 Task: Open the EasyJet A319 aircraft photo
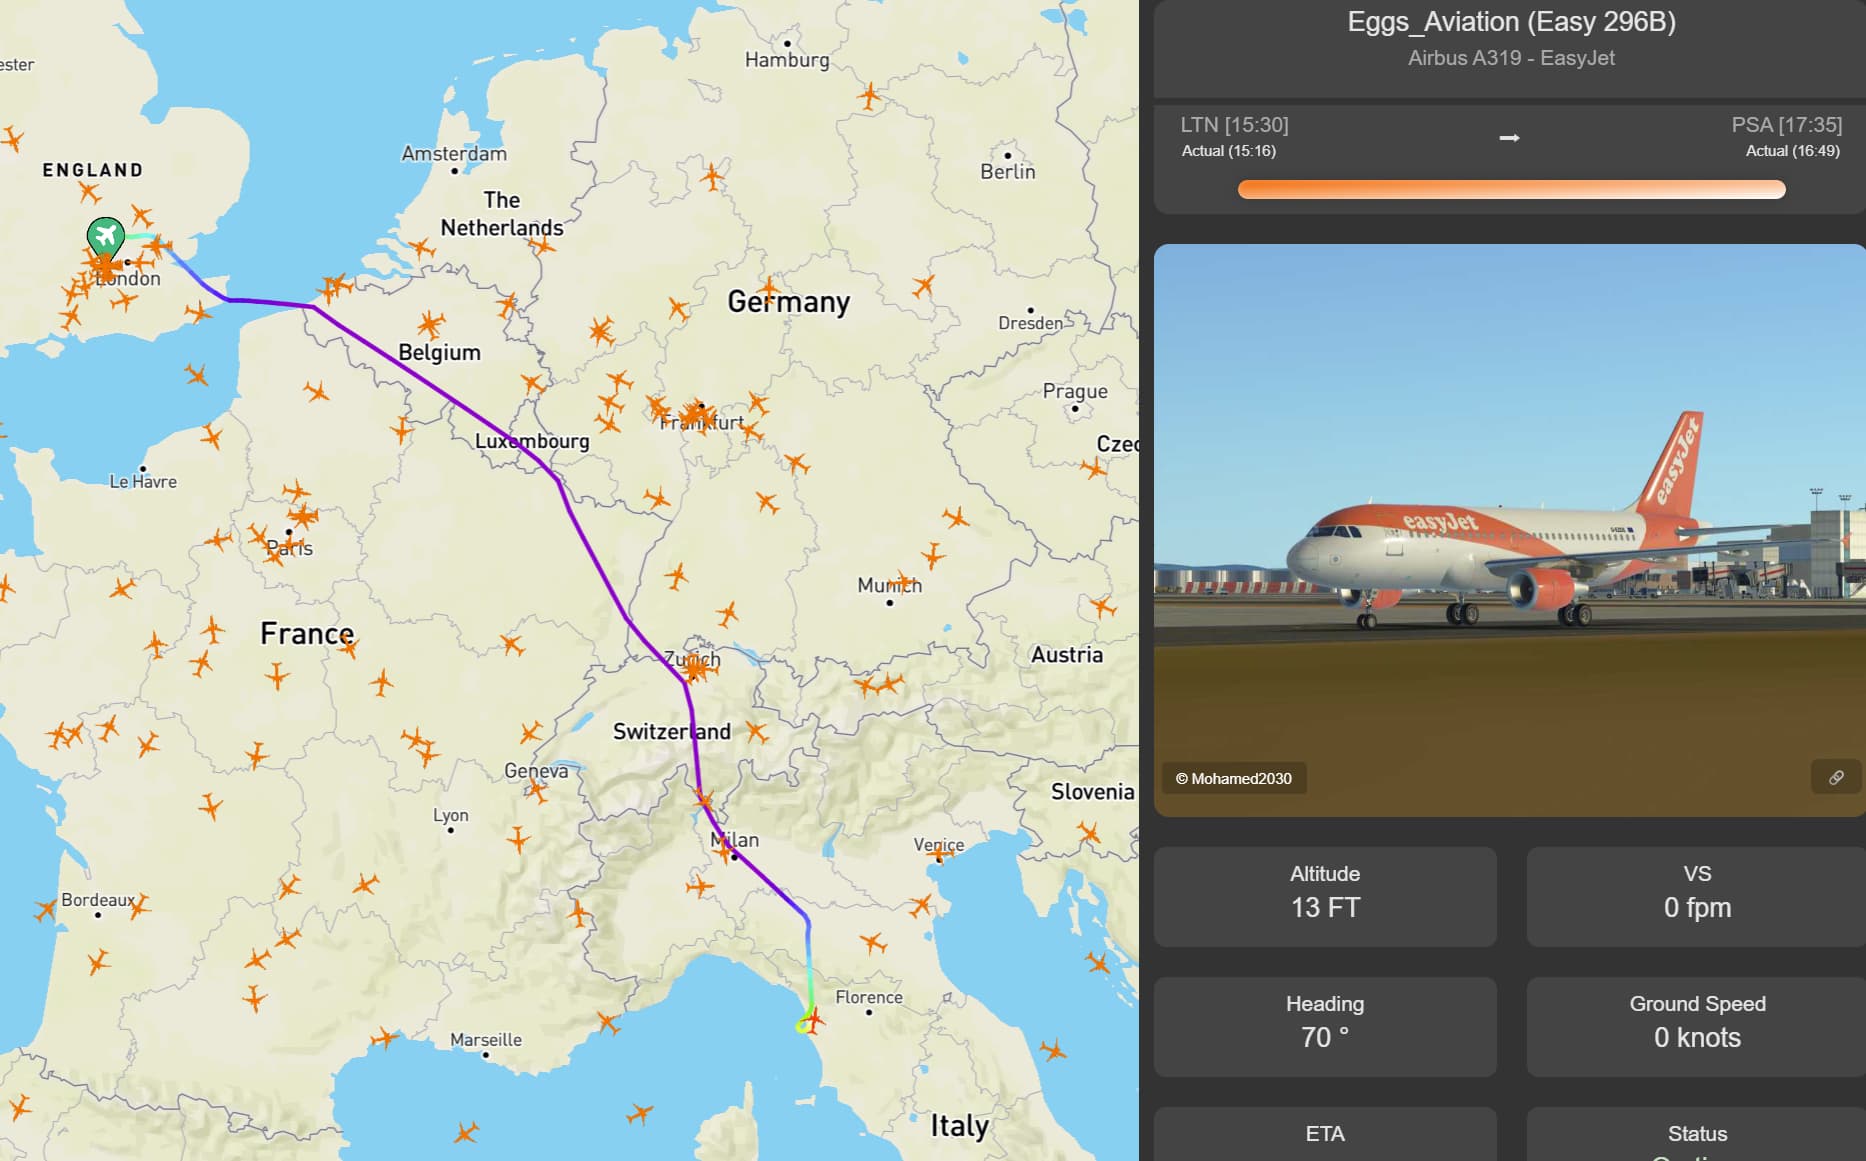[x=1510, y=530]
